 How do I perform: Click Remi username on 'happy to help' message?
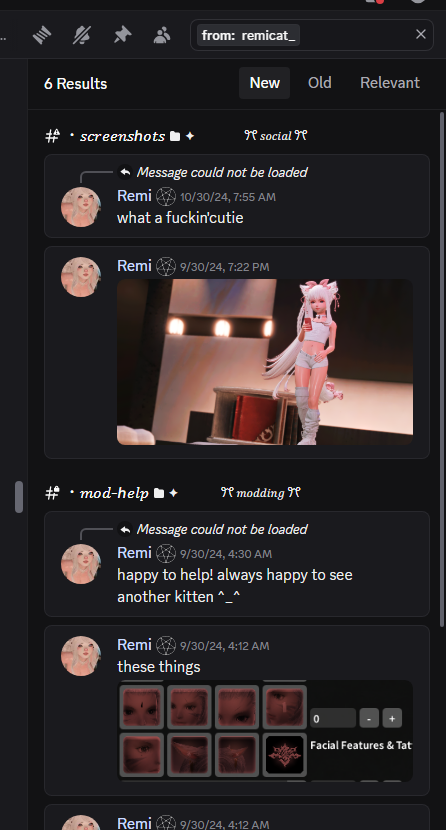134,553
